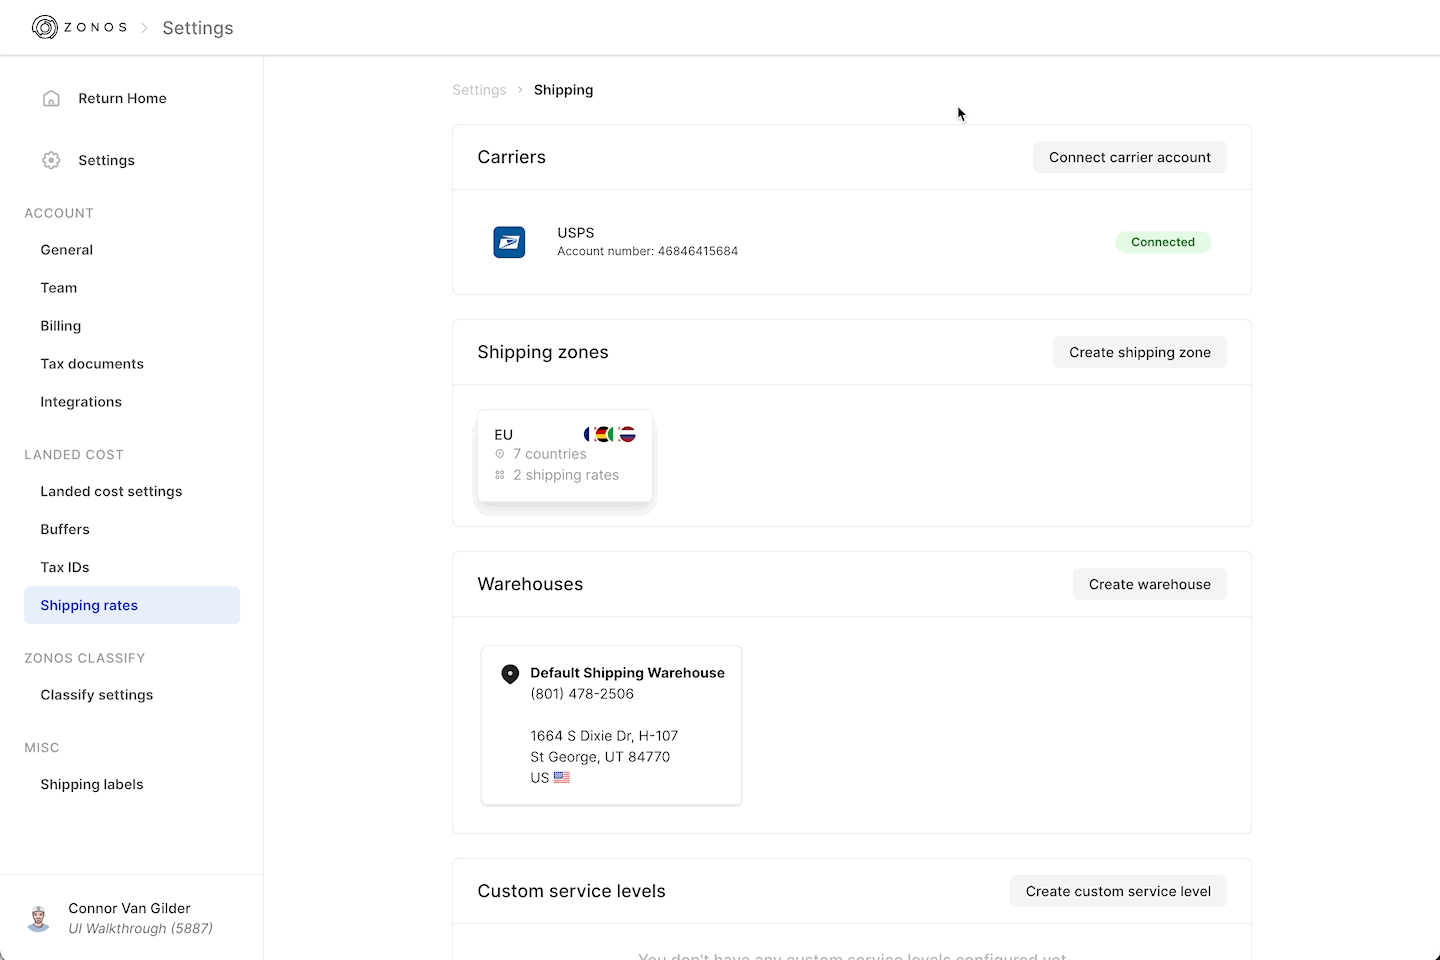
Task: Click the Connected status badge for USPS
Action: [1162, 242]
